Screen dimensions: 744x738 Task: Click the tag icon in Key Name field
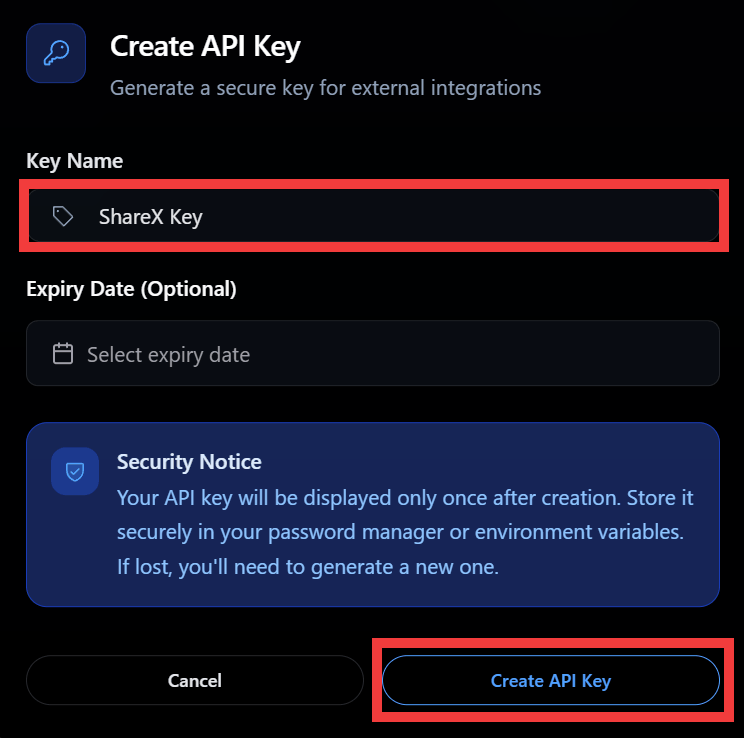point(63,216)
